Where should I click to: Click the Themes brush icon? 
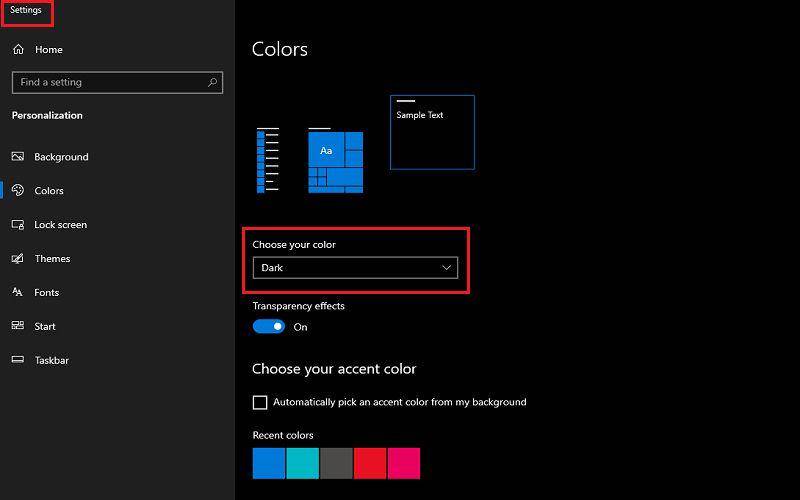click(18, 258)
